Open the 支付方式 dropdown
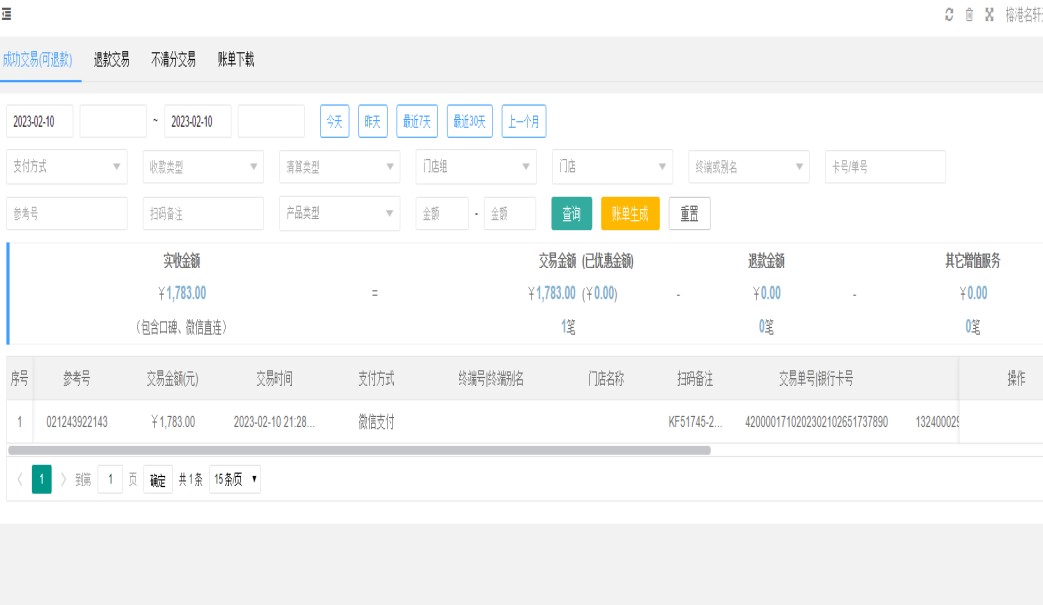 point(67,167)
